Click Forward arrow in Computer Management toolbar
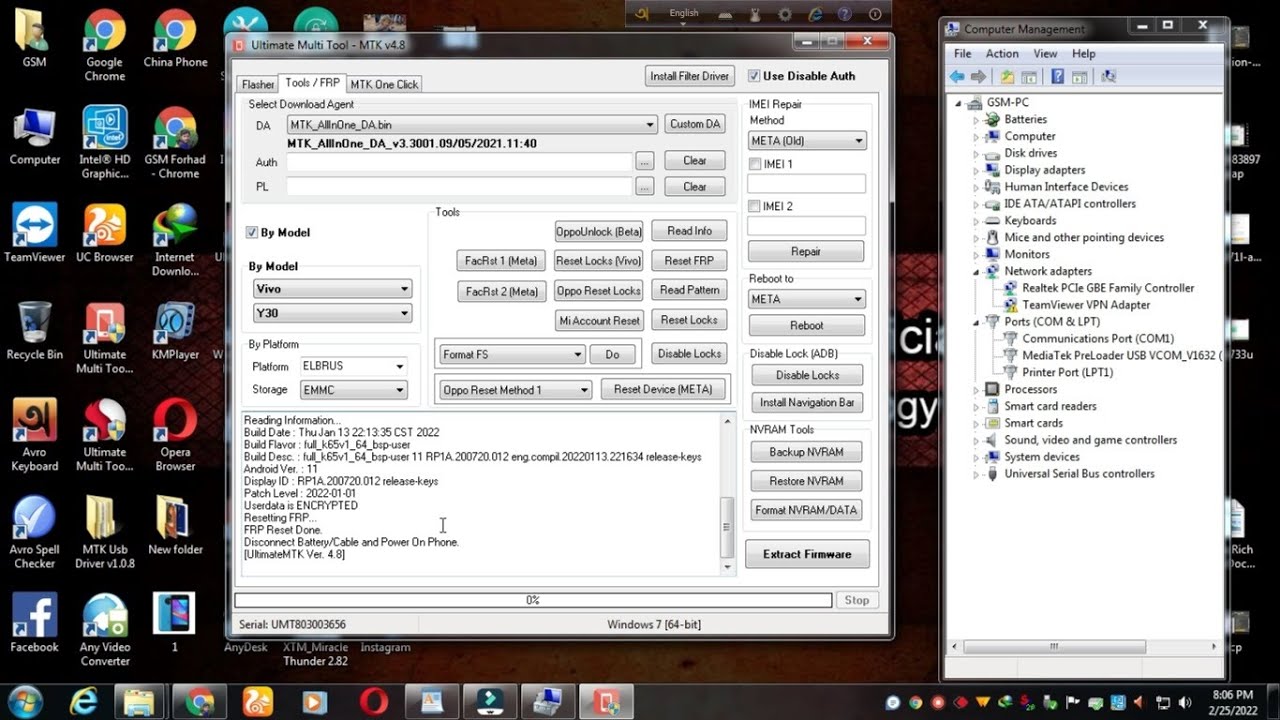The image size is (1280, 720). pos(978,77)
